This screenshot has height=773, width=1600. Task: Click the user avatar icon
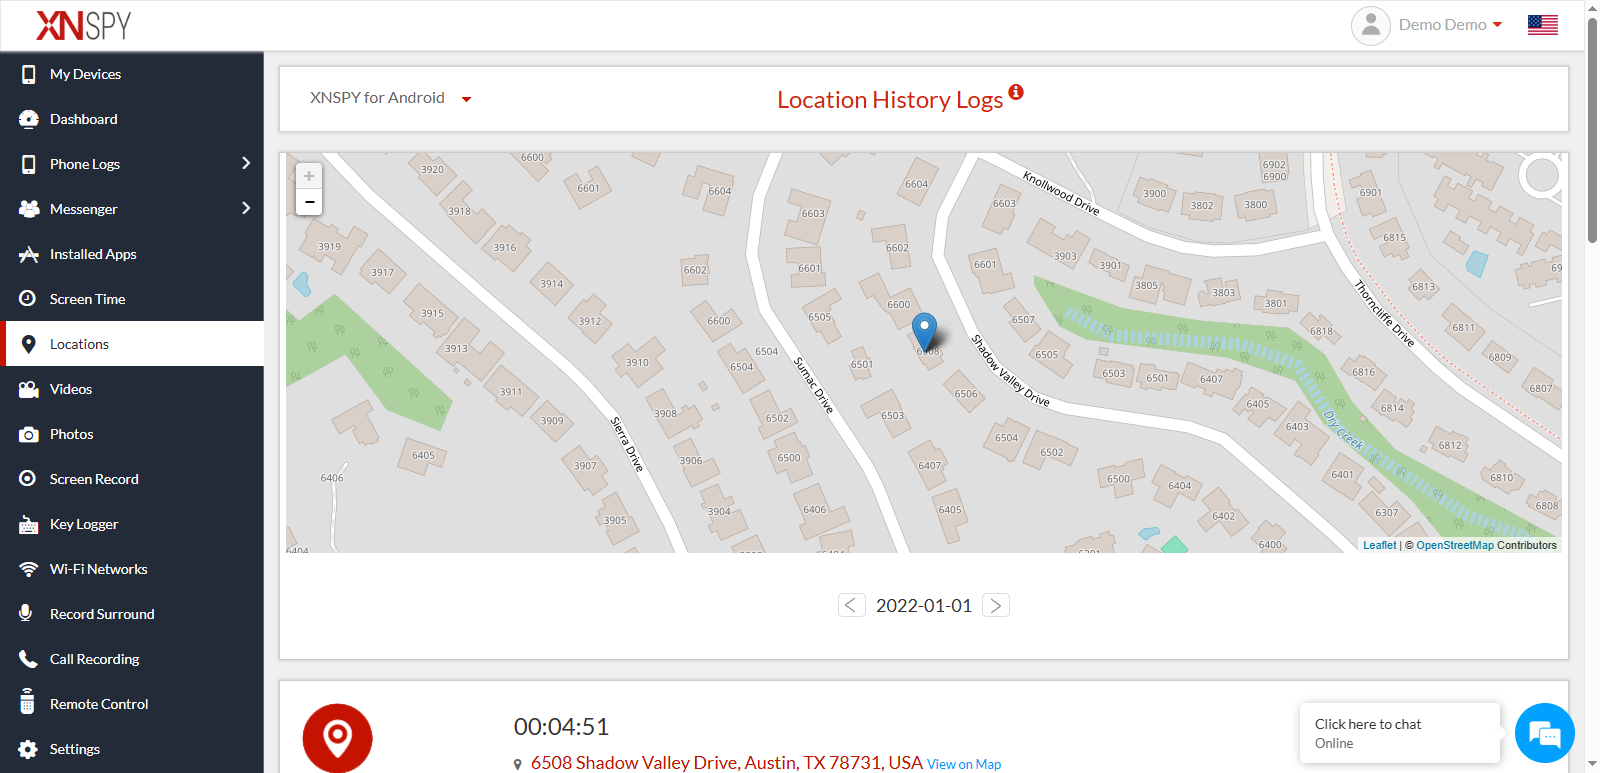pos(1371,26)
